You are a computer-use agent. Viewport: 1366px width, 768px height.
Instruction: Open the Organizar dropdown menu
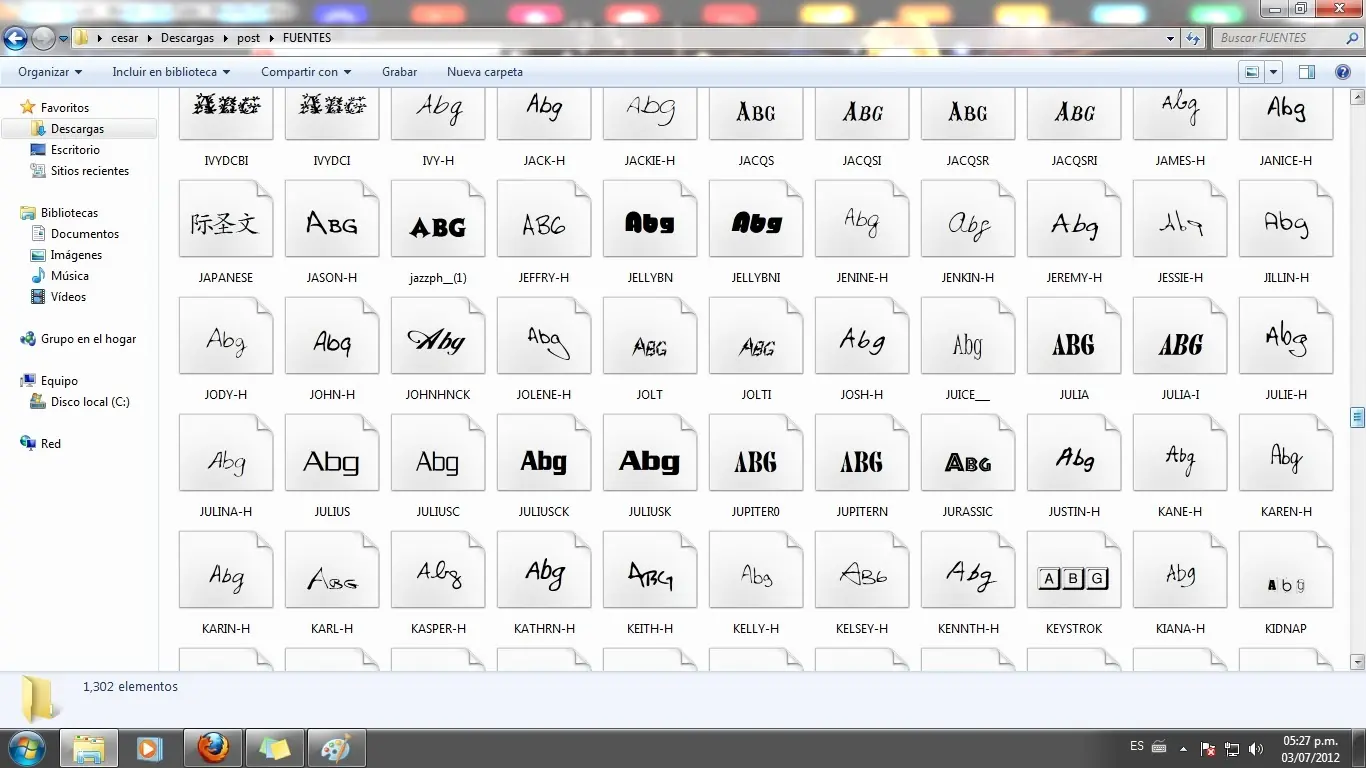pos(50,72)
